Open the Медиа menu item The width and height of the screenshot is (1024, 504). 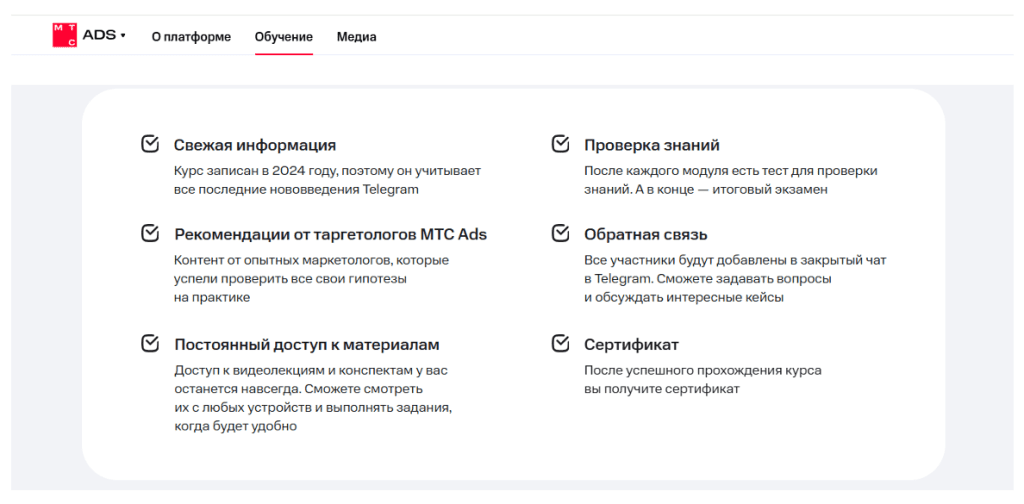coord(357,37)
